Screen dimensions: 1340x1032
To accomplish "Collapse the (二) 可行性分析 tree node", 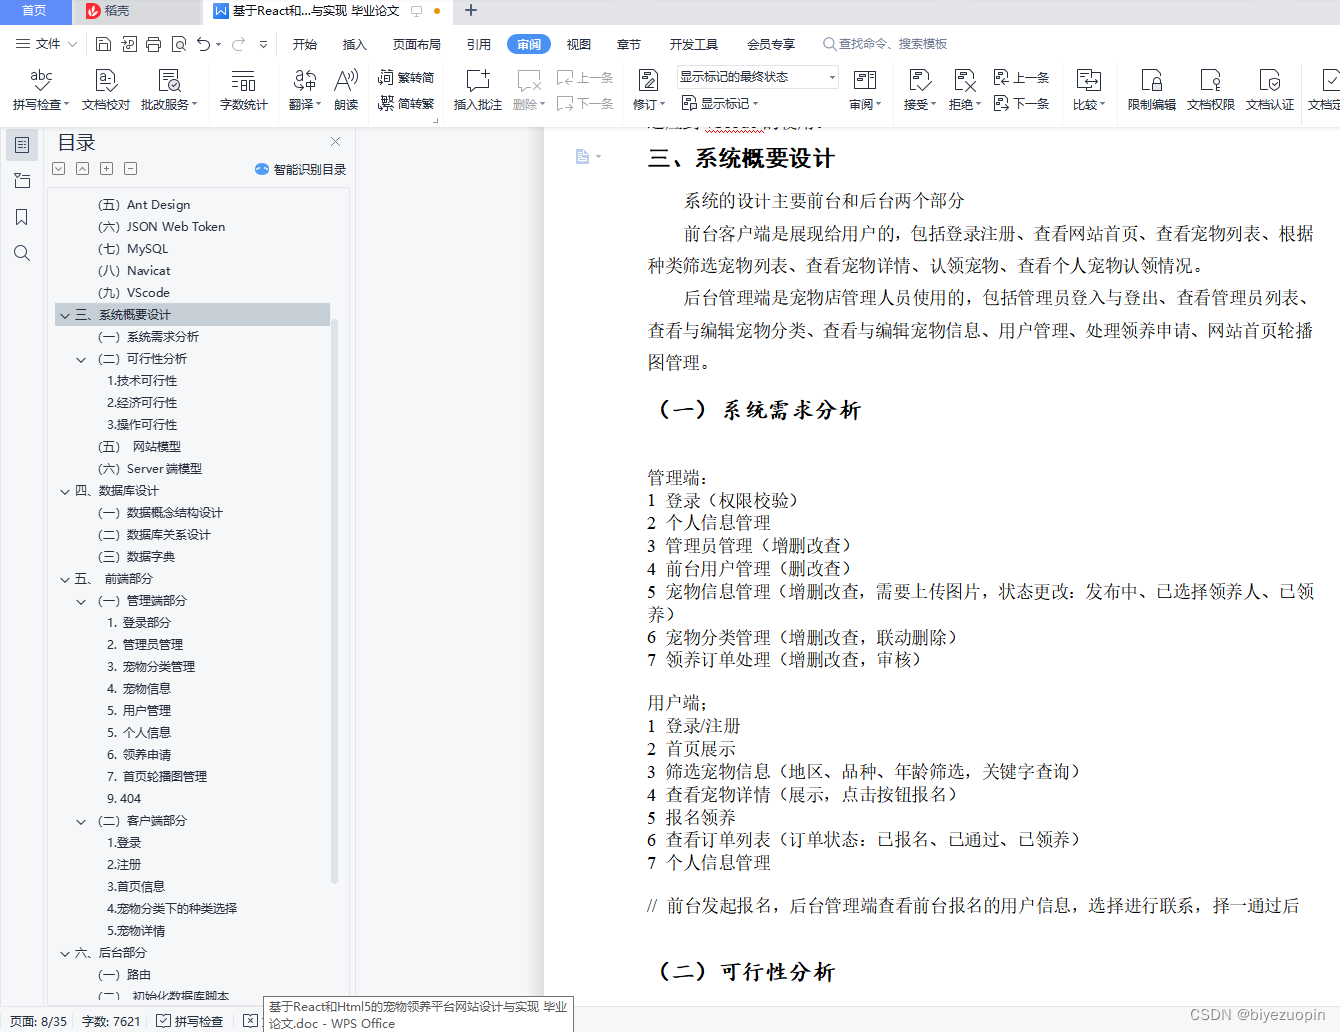I will coord(82,359).
